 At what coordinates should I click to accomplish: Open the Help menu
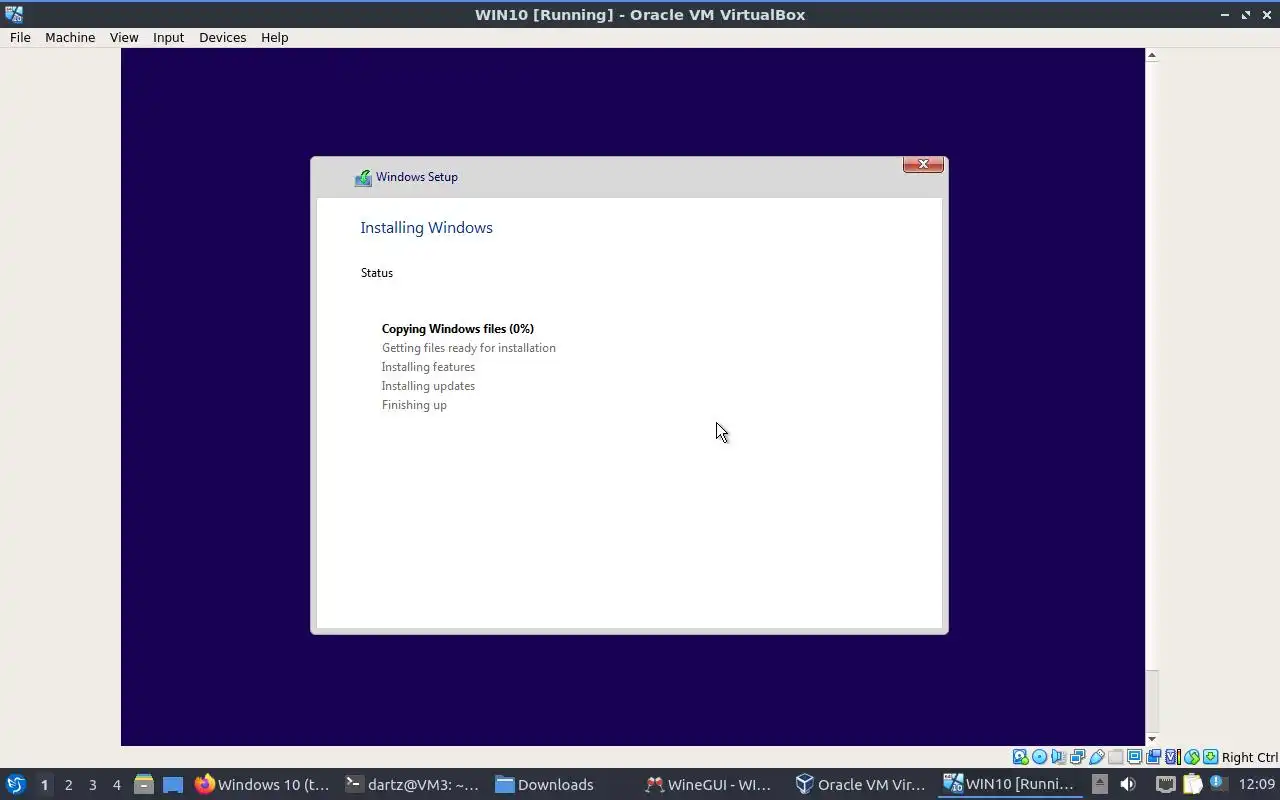274,37
